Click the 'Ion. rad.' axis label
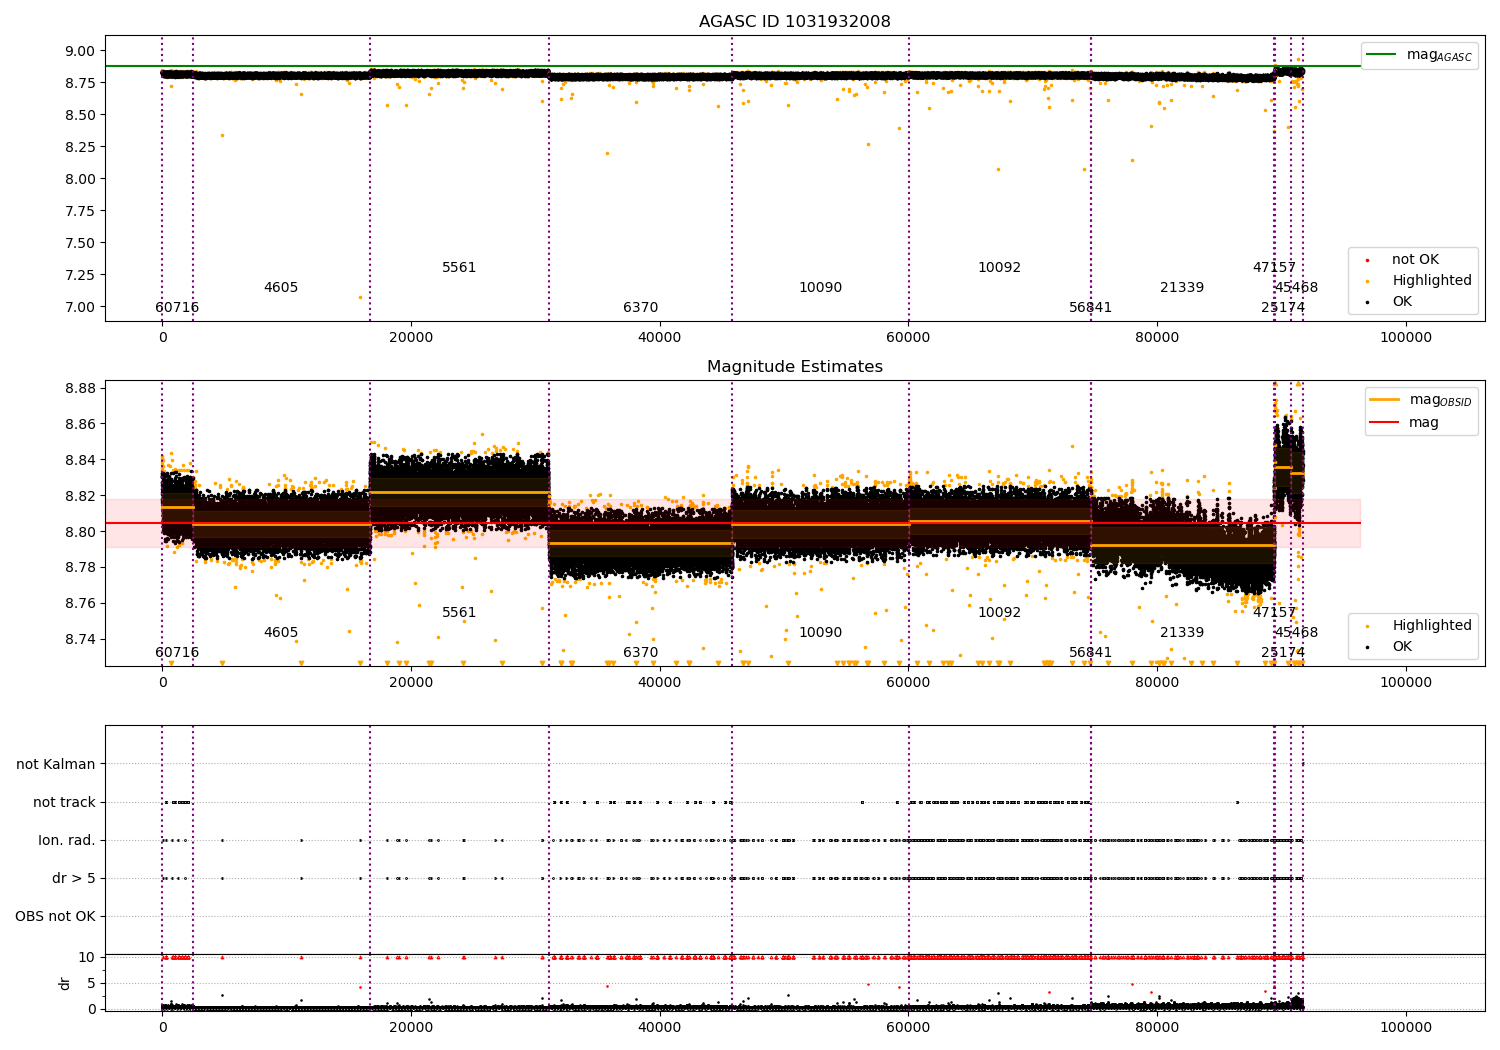The height and width of the screenshot is (1050, 1500). pos(67,840)
